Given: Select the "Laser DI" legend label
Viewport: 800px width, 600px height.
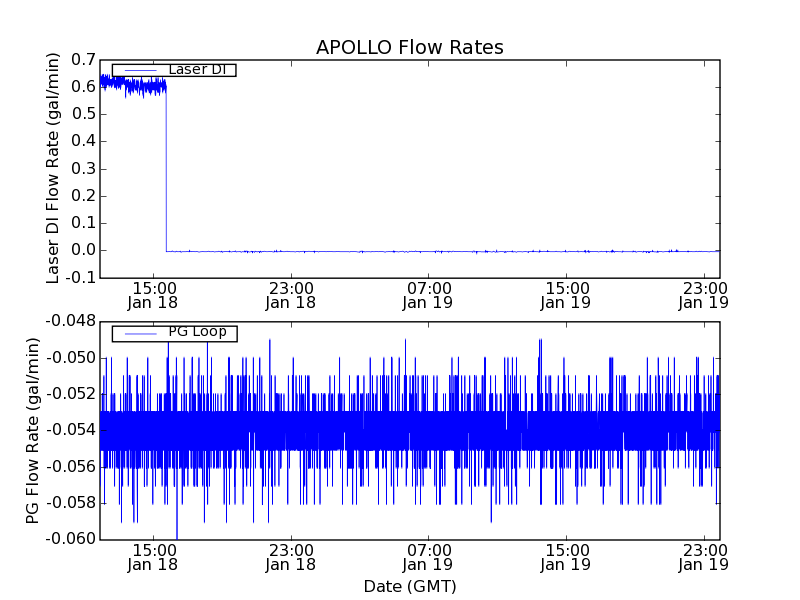Looking at the screenshot, I should tap(197, 69).
